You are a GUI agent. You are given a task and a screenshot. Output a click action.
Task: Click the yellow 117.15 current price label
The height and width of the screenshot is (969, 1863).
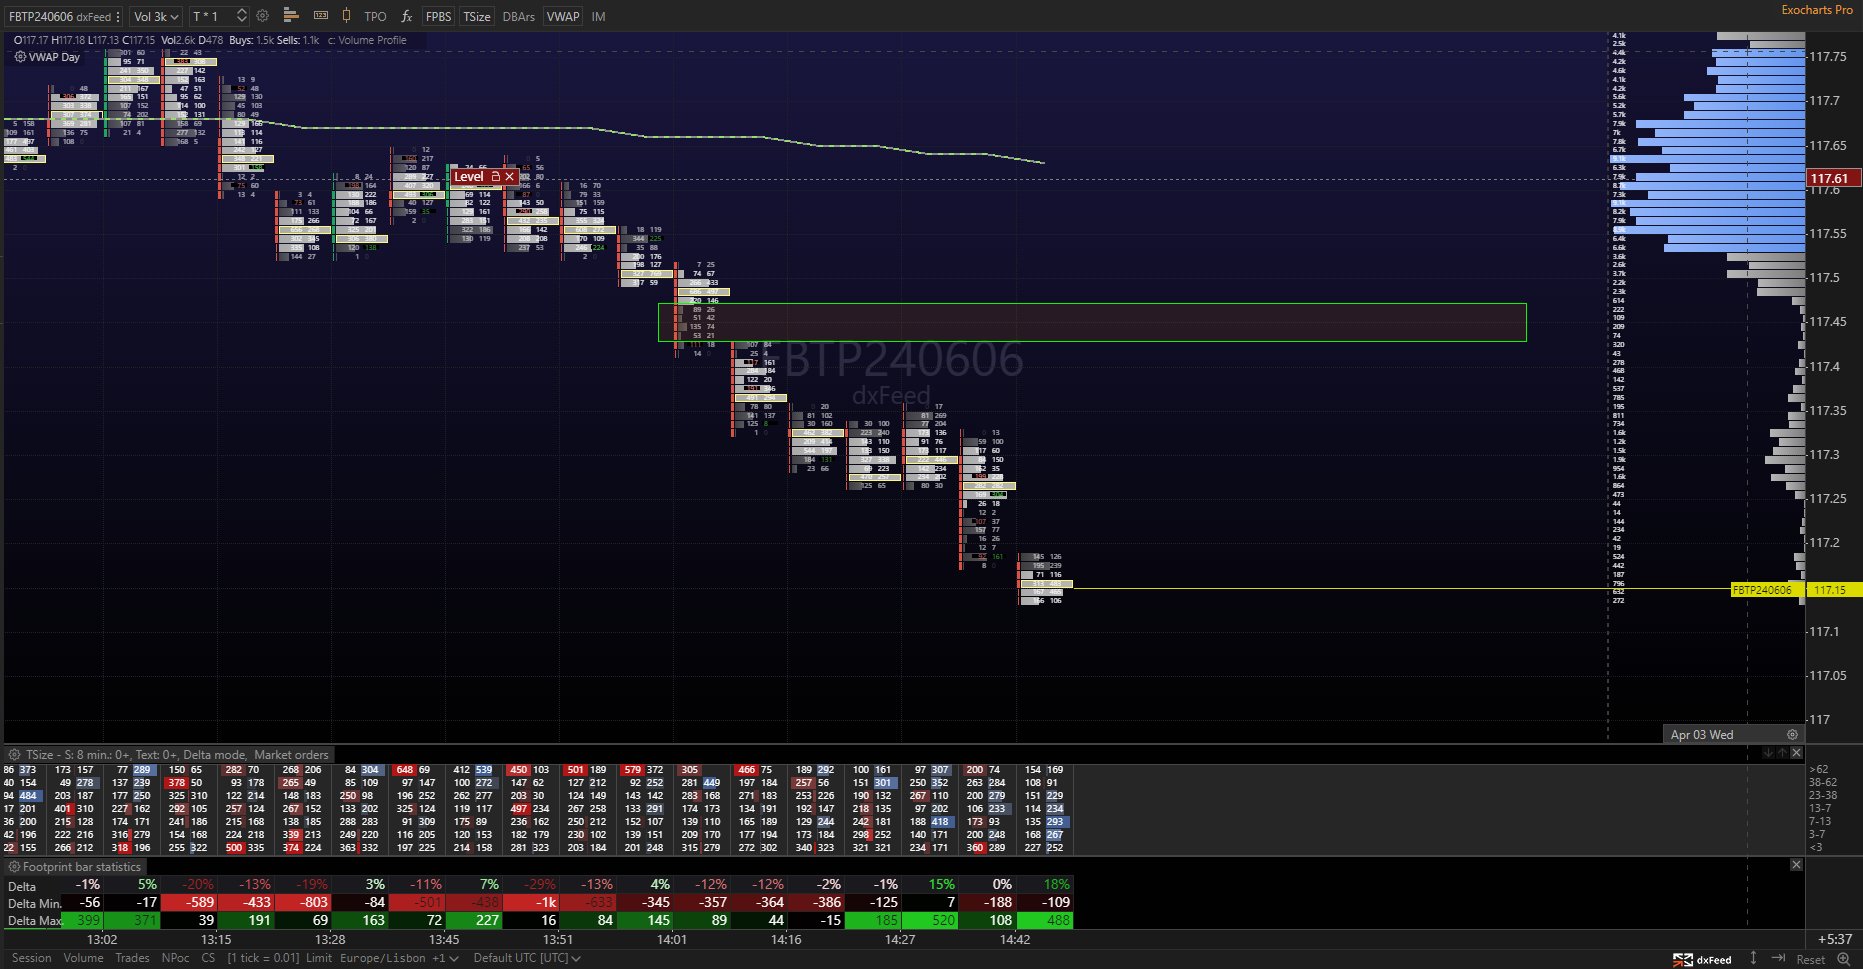pyautogui.click(x=1834, y=590)
